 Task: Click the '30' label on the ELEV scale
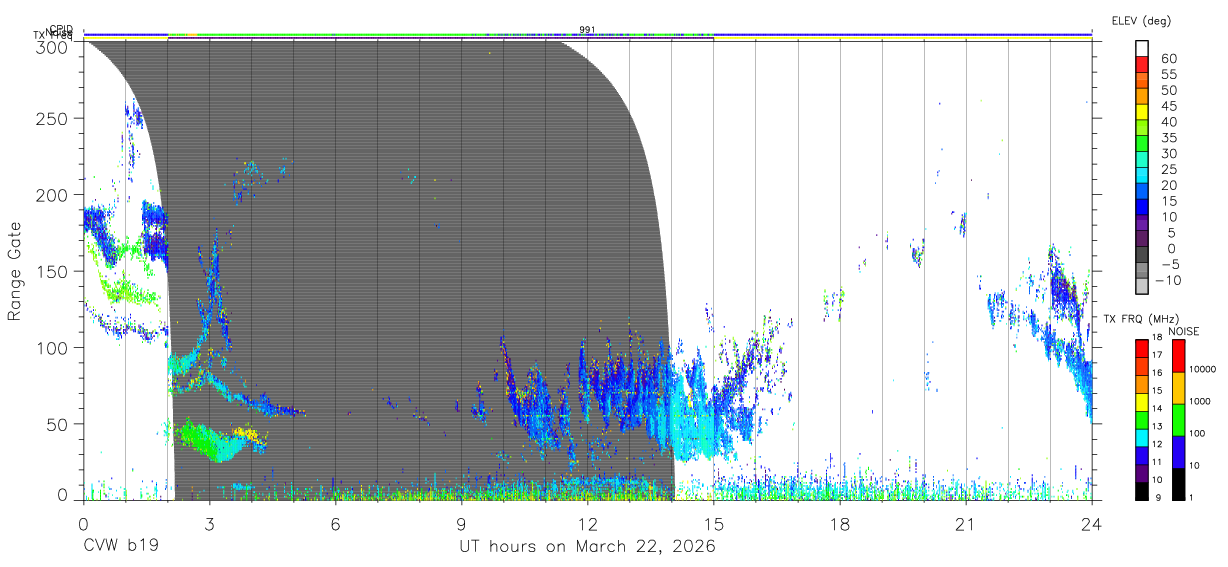pos(1168,153)
